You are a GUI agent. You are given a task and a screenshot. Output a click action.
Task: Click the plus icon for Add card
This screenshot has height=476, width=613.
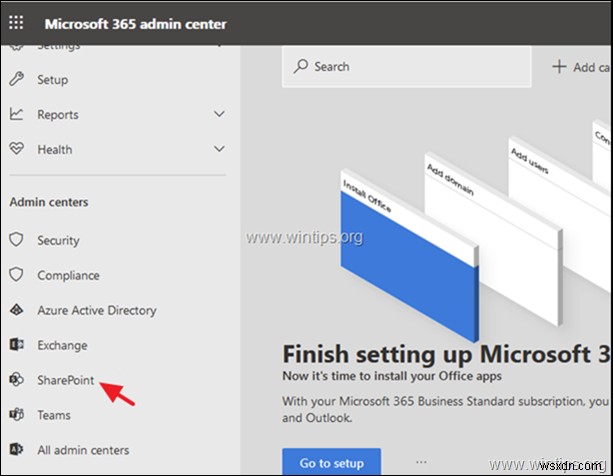tap(559, 66)
